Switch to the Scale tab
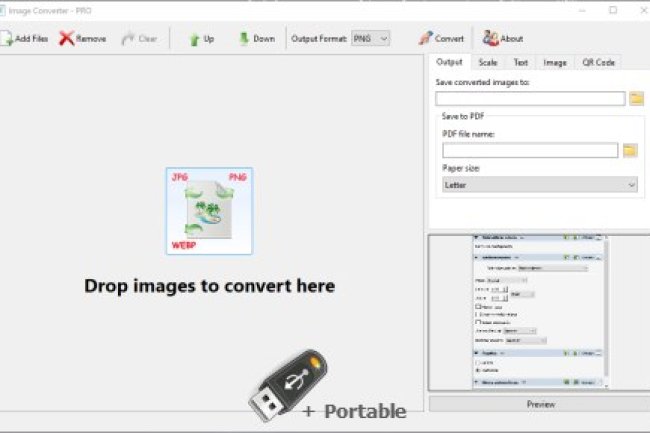The width and height of the screenshot is (650, 433). [x=487, y=62]
